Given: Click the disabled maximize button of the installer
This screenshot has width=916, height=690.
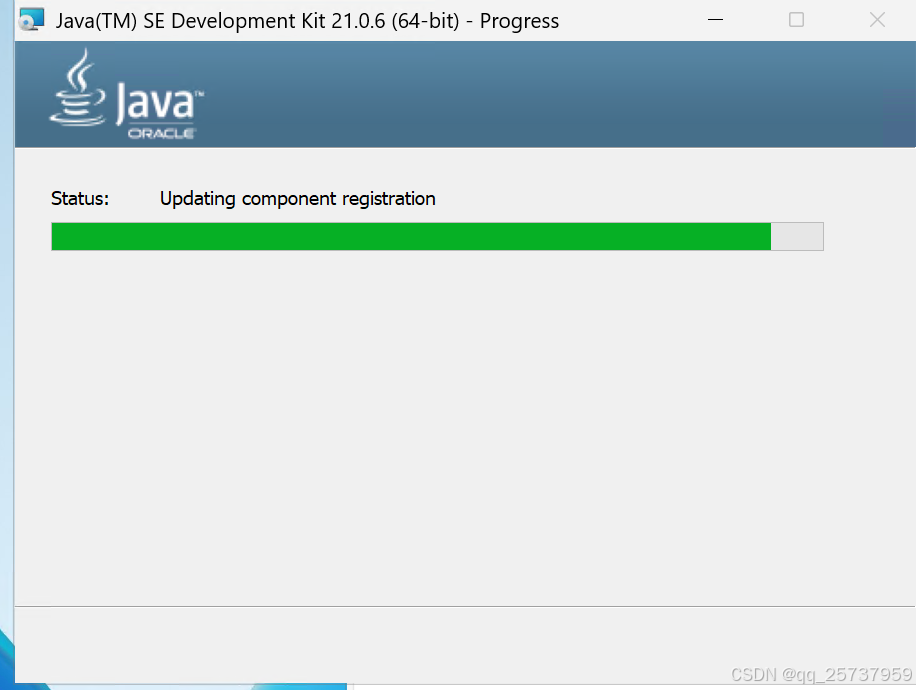Looking at the screenshot, I should click(796, 20).
